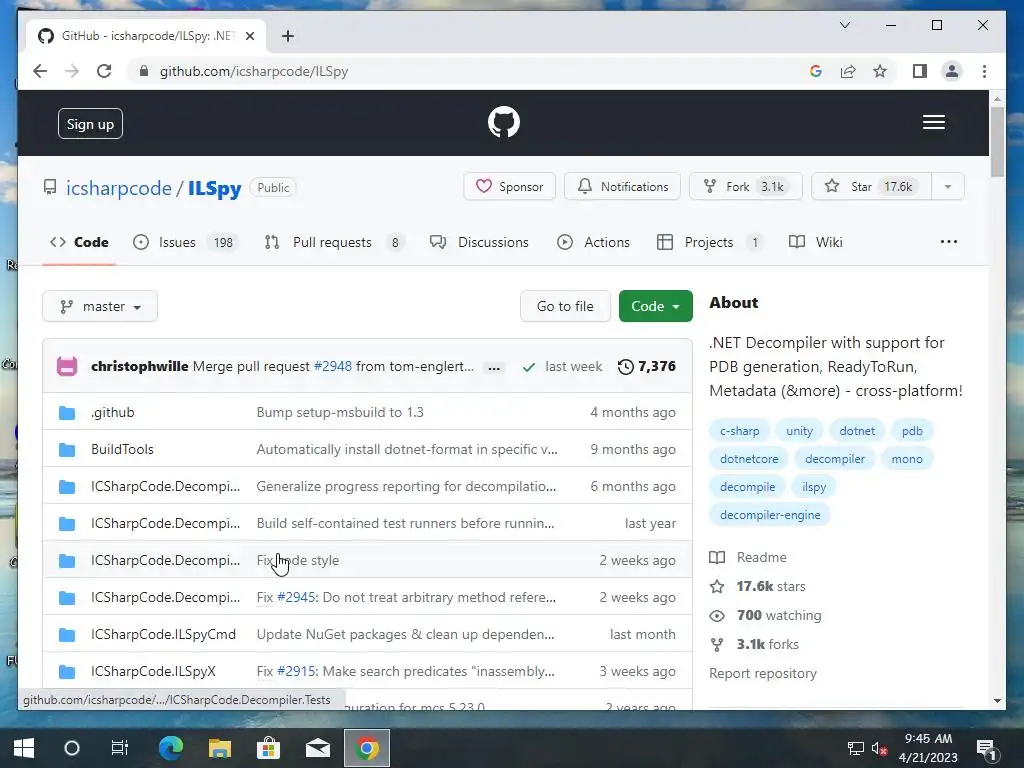Click the page vertical scrollbar thumb
1024x768 pixels.
point(997,142)
